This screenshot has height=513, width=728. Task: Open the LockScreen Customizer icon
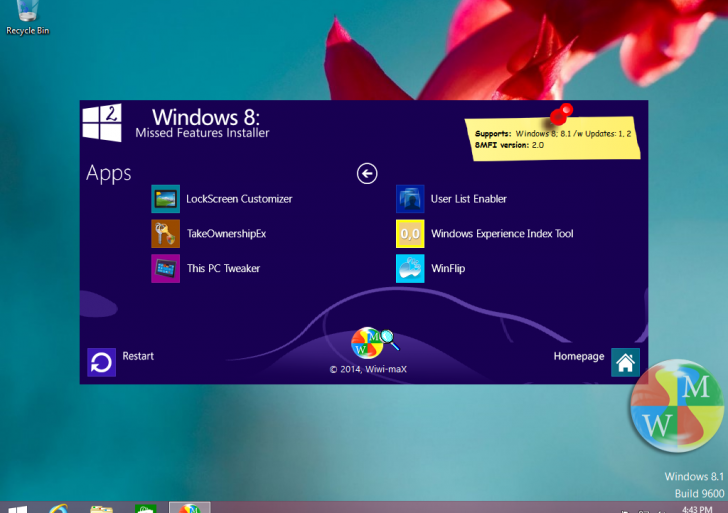pos(165,199)
